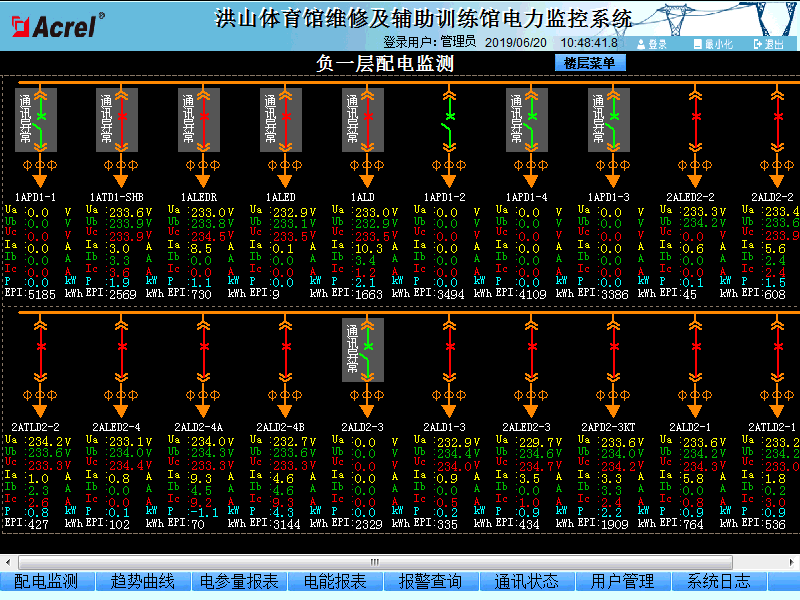This screenshot has width=800, height=600.
Task: Switch to 配电监测 tab
Action: (x=46, y=581)
